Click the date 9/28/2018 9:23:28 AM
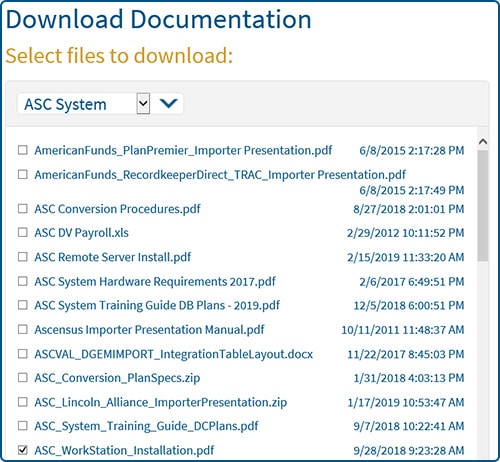Image resolution: width=500 pixels, height=462 pixels. pyautogui.click(x=409, y=450)
